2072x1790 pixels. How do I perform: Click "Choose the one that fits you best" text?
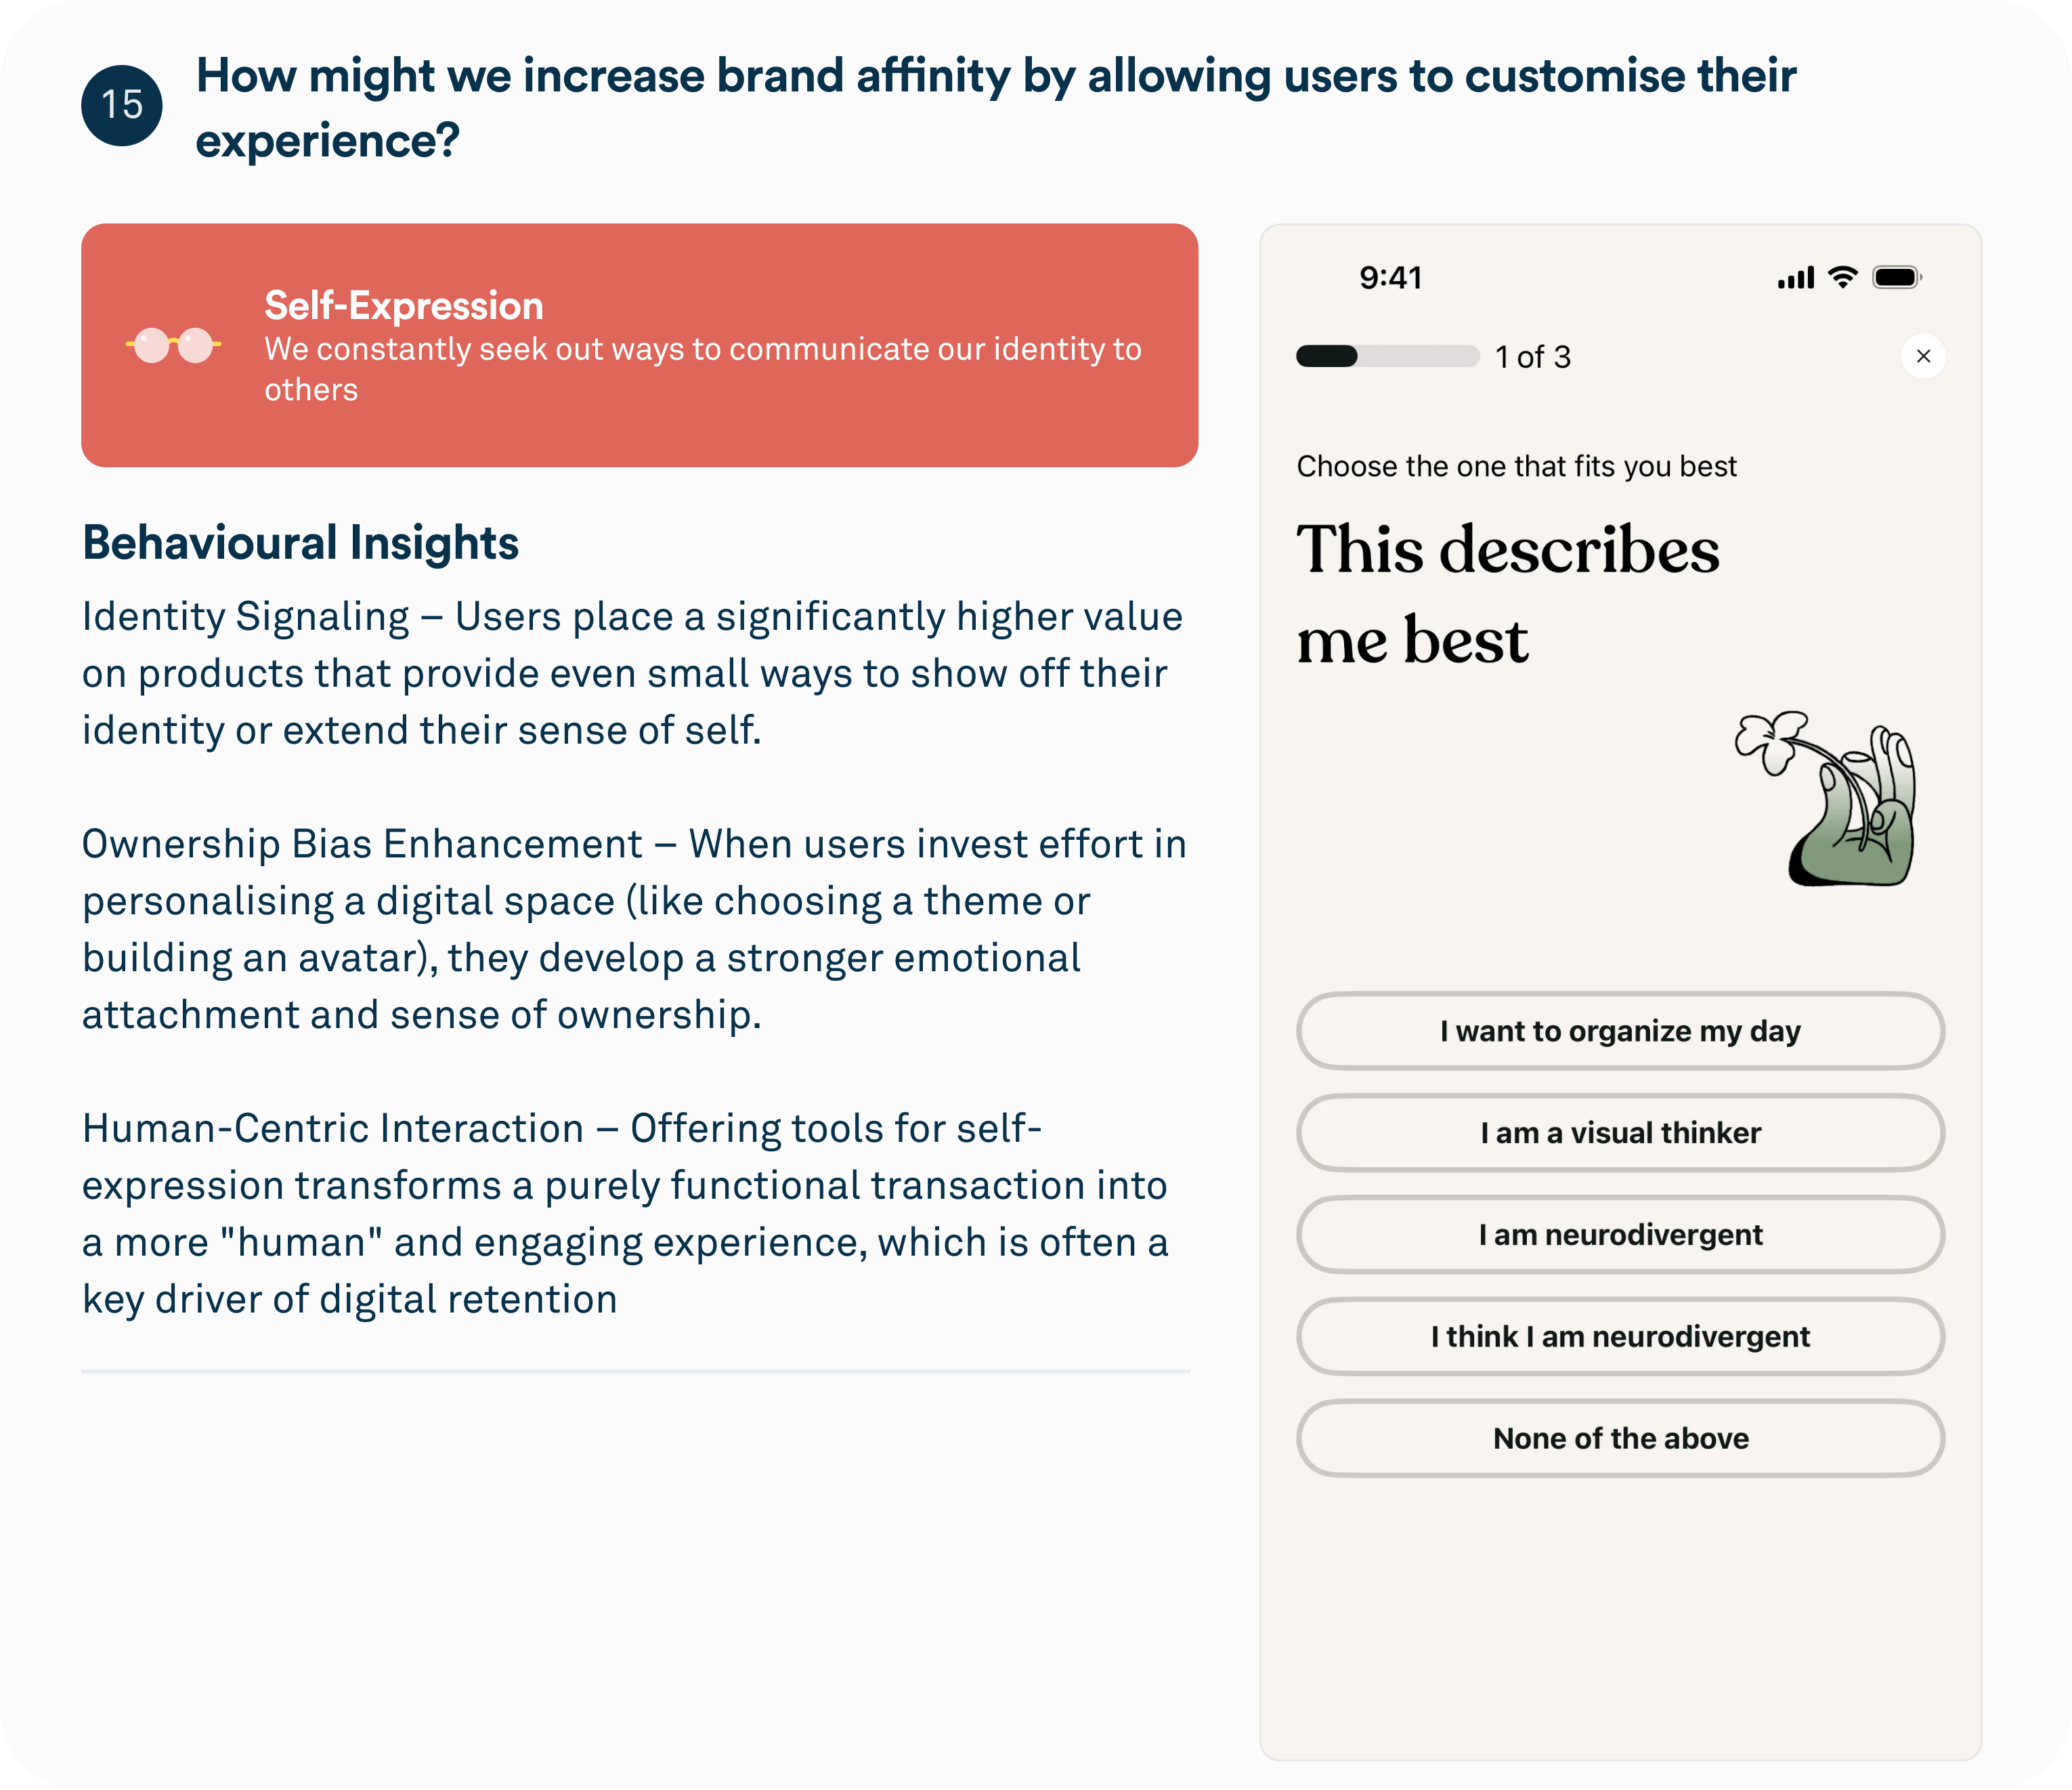pyautogui.click(x=1516, y=466)
